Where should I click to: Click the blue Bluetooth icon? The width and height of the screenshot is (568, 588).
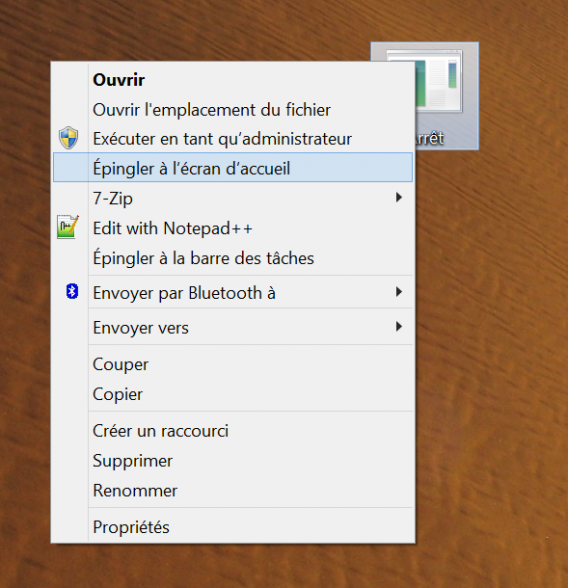(72, 291)
